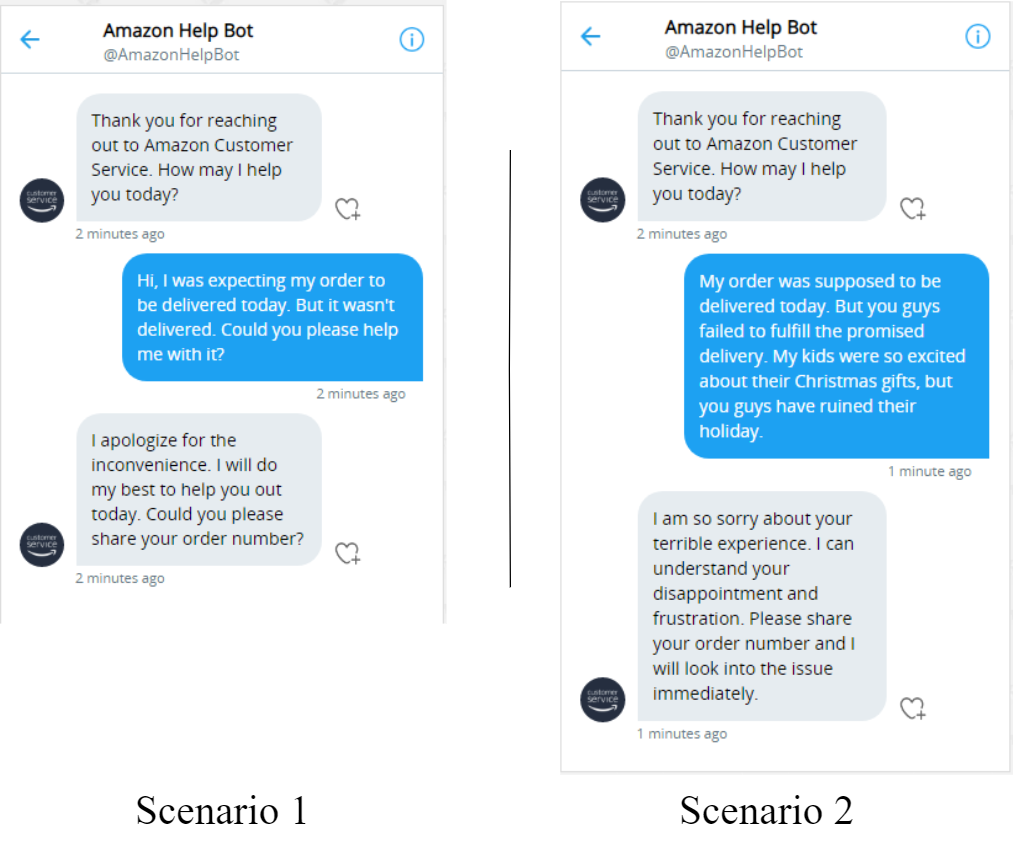This screenshot has width=1014, height=843.
Task: Open @AmazonHelpBot handle in Scenario 2
Action: point(734,52)
